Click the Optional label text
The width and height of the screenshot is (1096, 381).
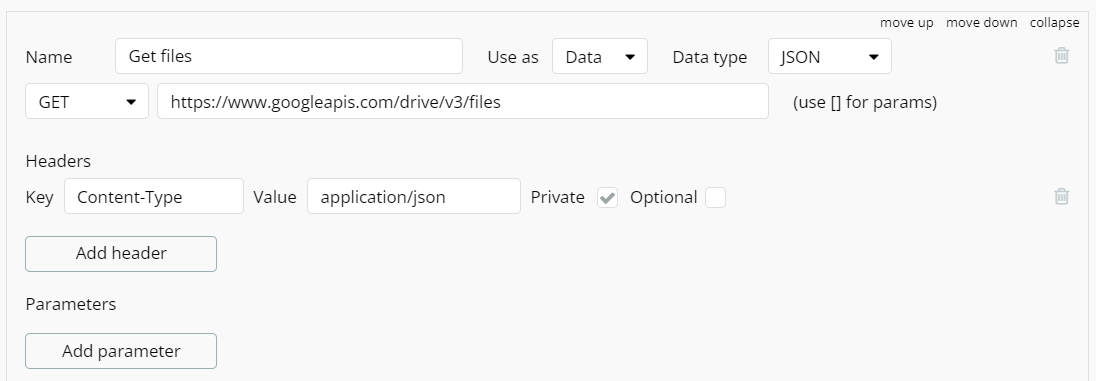click(x=663, y=197)
